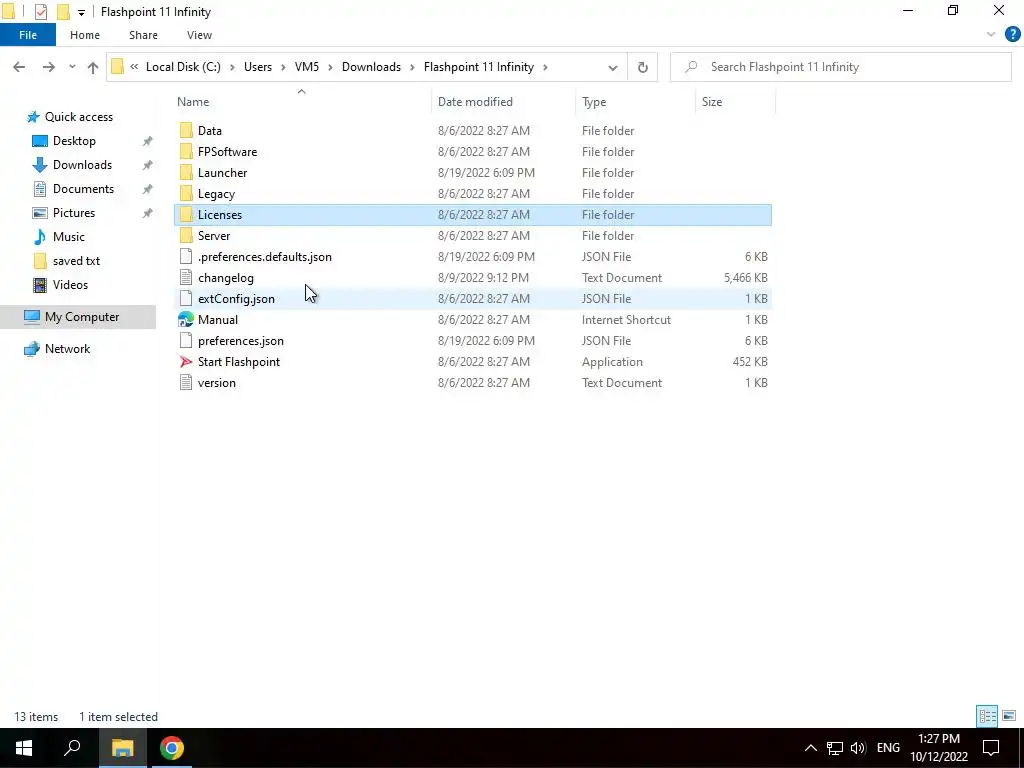Screen dimensions: 1024x768
Task: Open Music in navigation pane
Action: click(x=68, y=237)
